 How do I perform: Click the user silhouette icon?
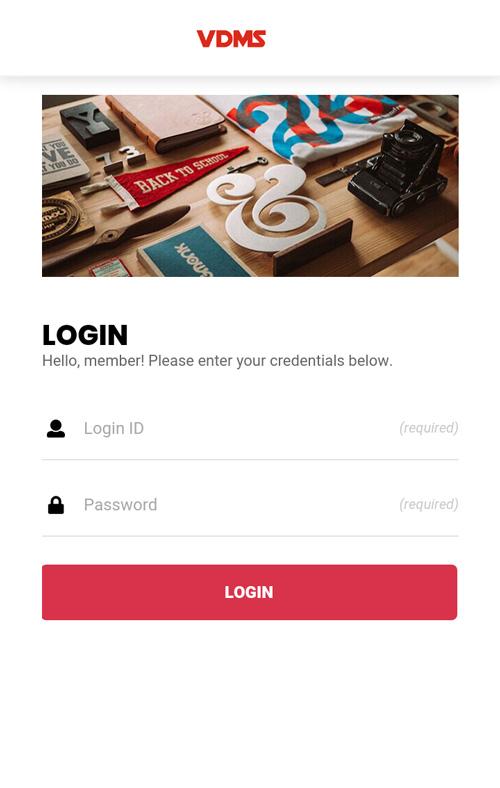coord(56,429)
